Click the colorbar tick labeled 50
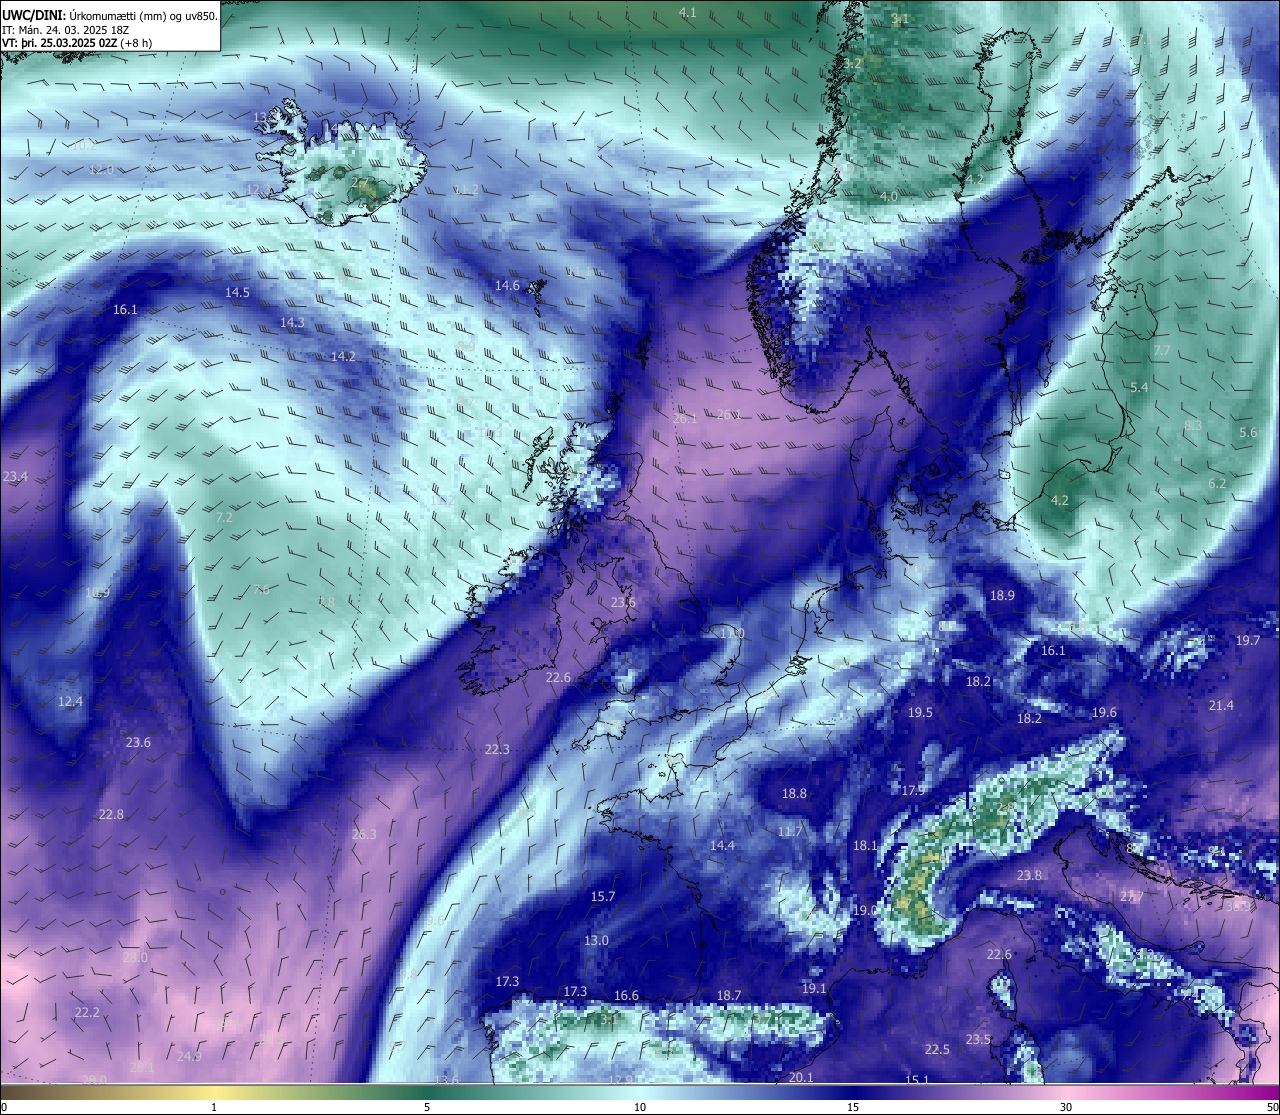The width and height of the screenshot is (1280, 1115). click(1271, 1107)
